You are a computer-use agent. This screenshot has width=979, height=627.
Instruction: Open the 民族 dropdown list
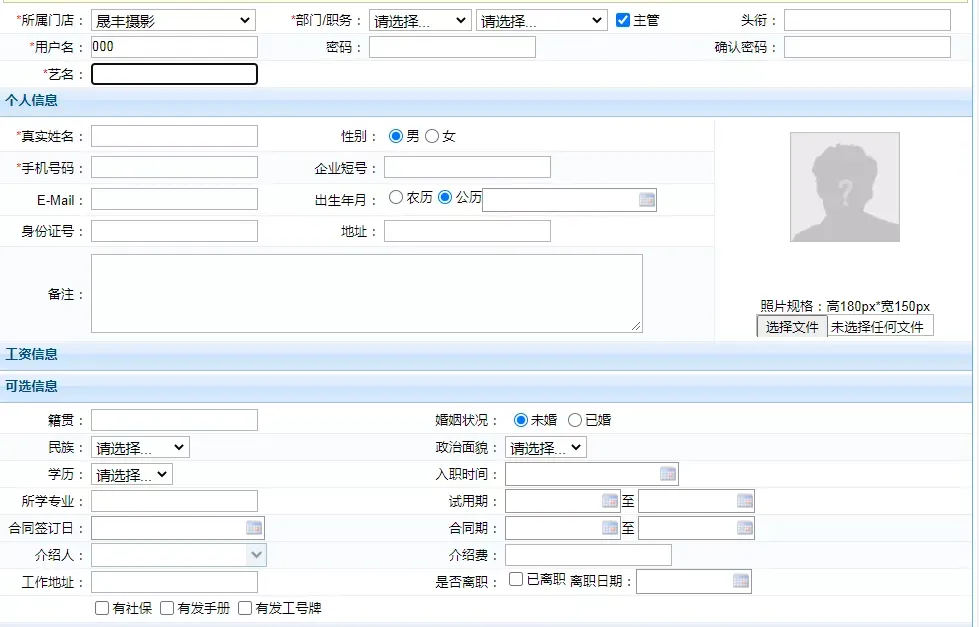tap(140, 447)
